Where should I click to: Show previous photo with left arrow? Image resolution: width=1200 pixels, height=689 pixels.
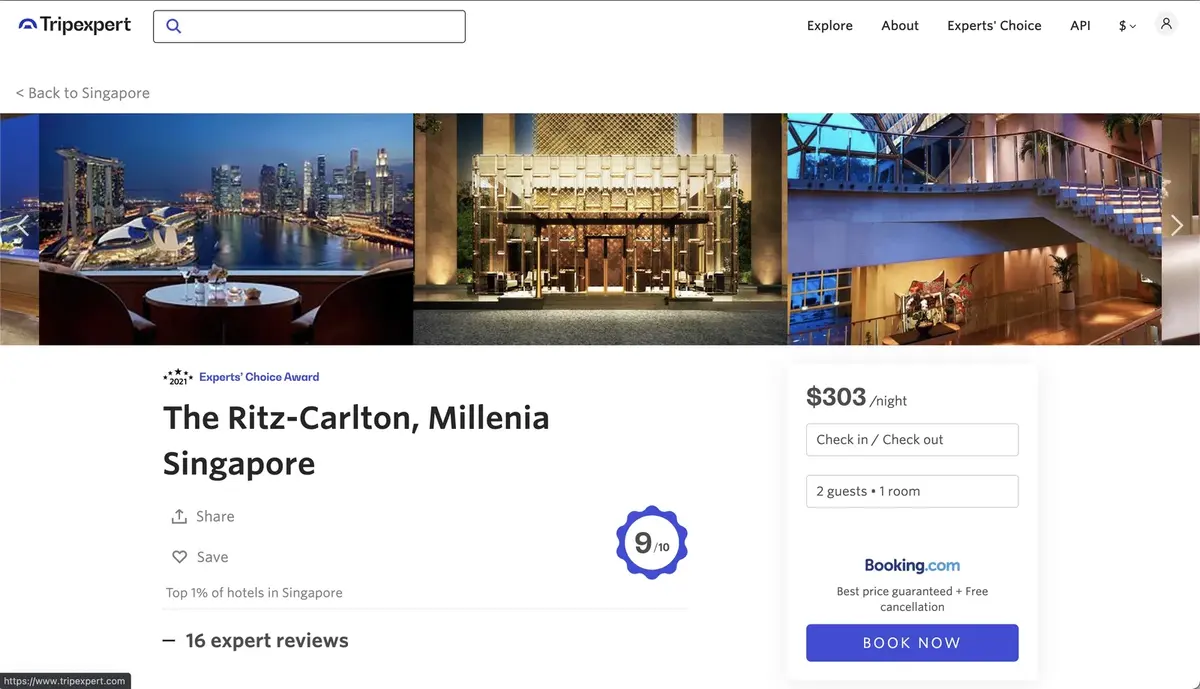click(x=20, y=225)
